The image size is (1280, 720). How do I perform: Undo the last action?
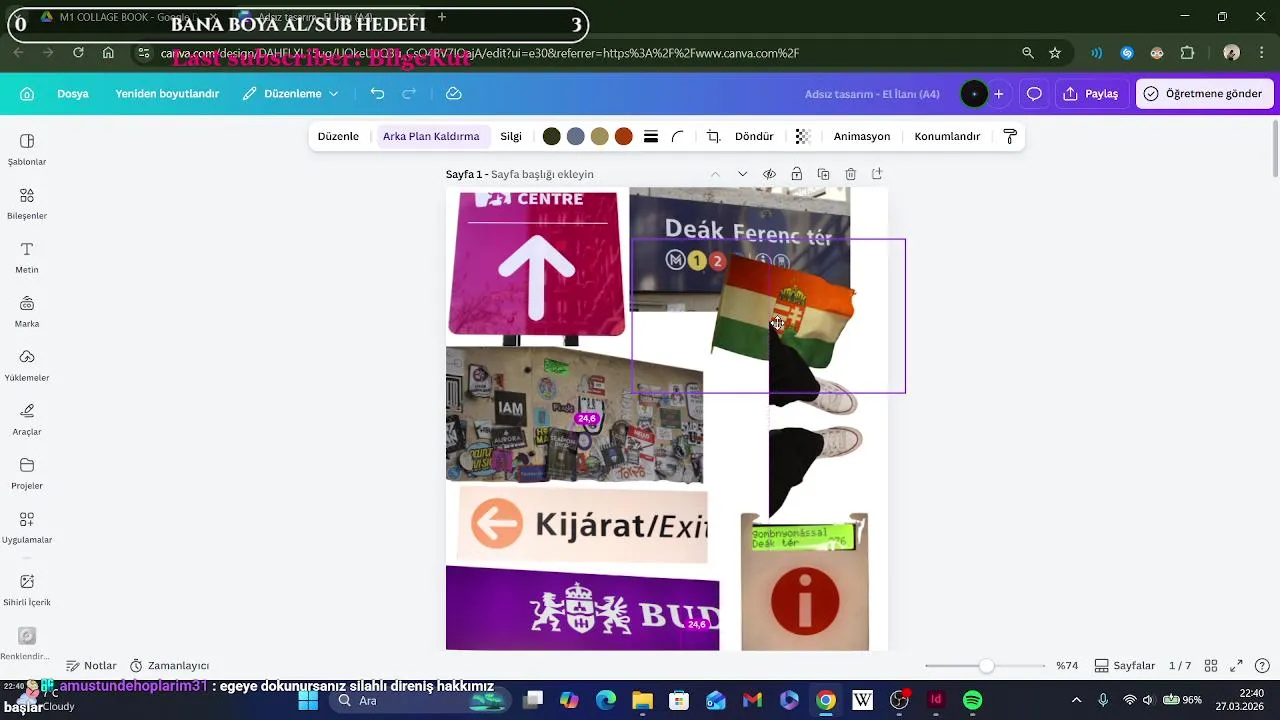pos(377,93)
